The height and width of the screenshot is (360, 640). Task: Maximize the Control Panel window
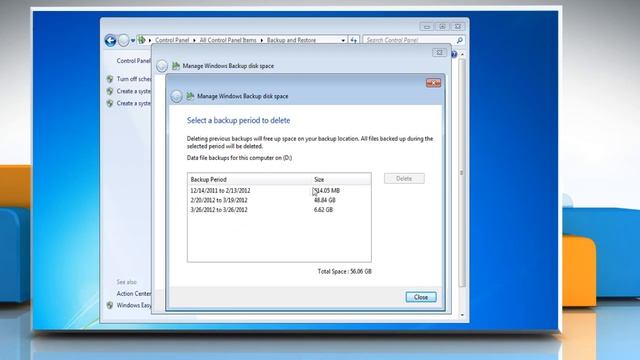coord(442,27)
